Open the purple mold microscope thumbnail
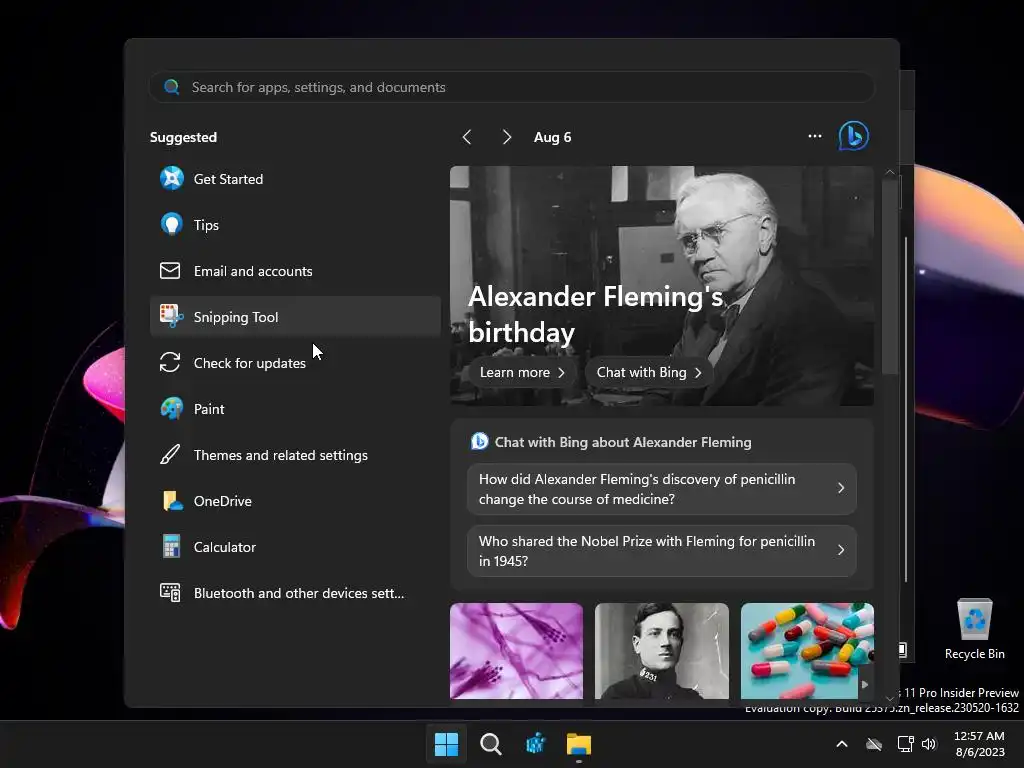1024x768 pixels. 516,650
